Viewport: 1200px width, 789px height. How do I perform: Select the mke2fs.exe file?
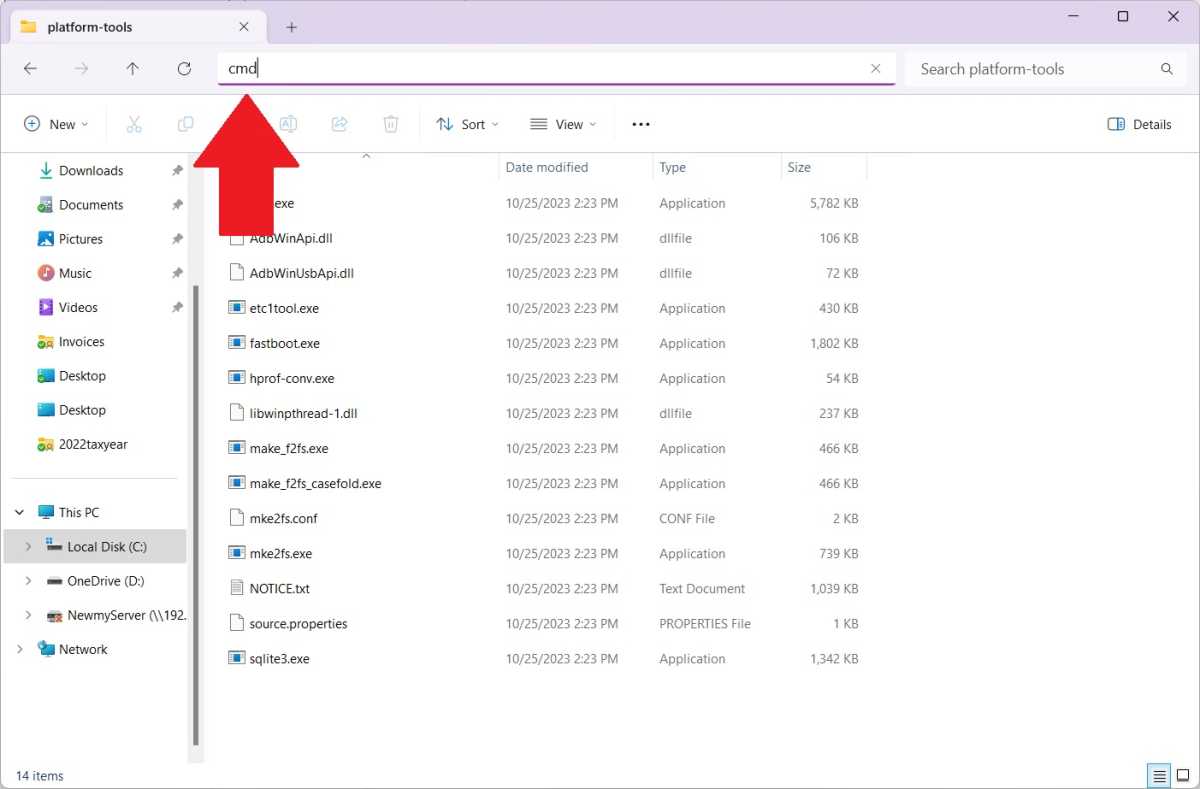281,553
